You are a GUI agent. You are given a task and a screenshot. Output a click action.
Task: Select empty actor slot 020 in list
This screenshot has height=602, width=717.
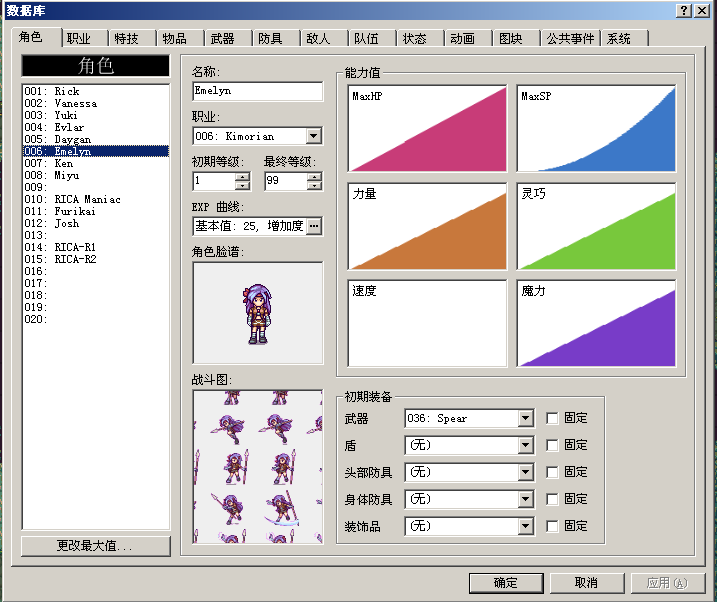[96, 320]
